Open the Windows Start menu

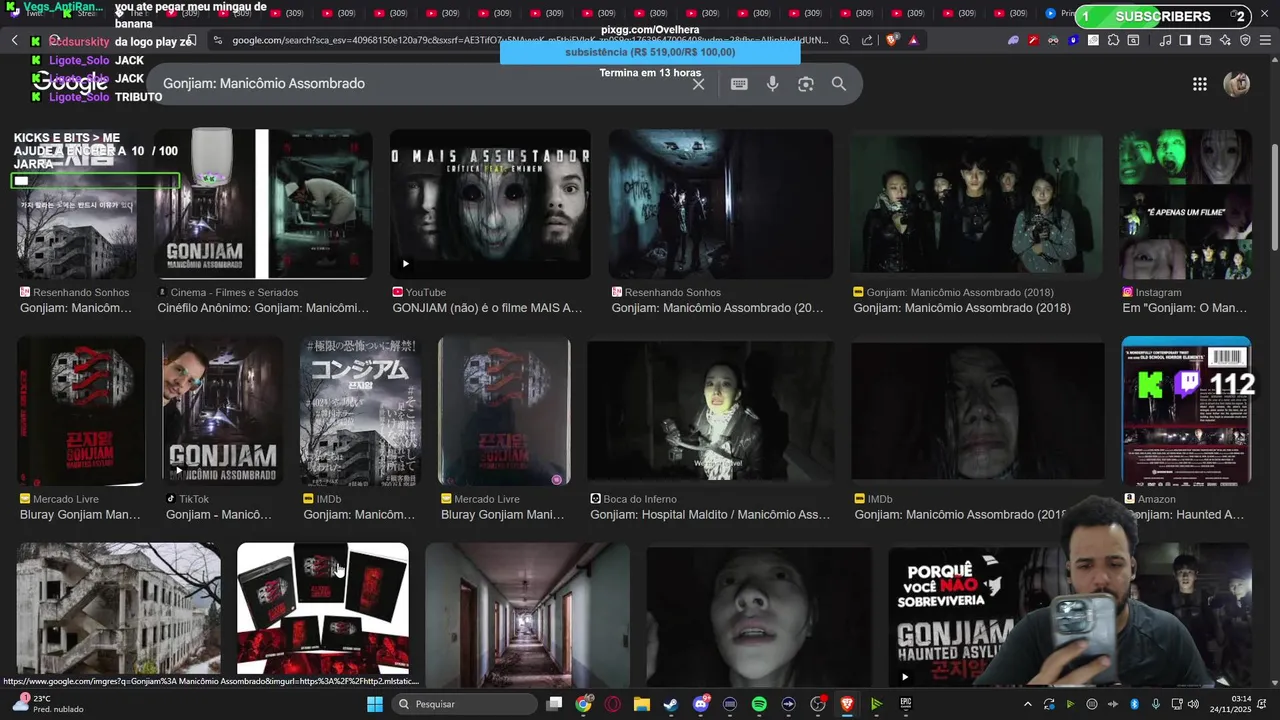[x=375, y=704]
